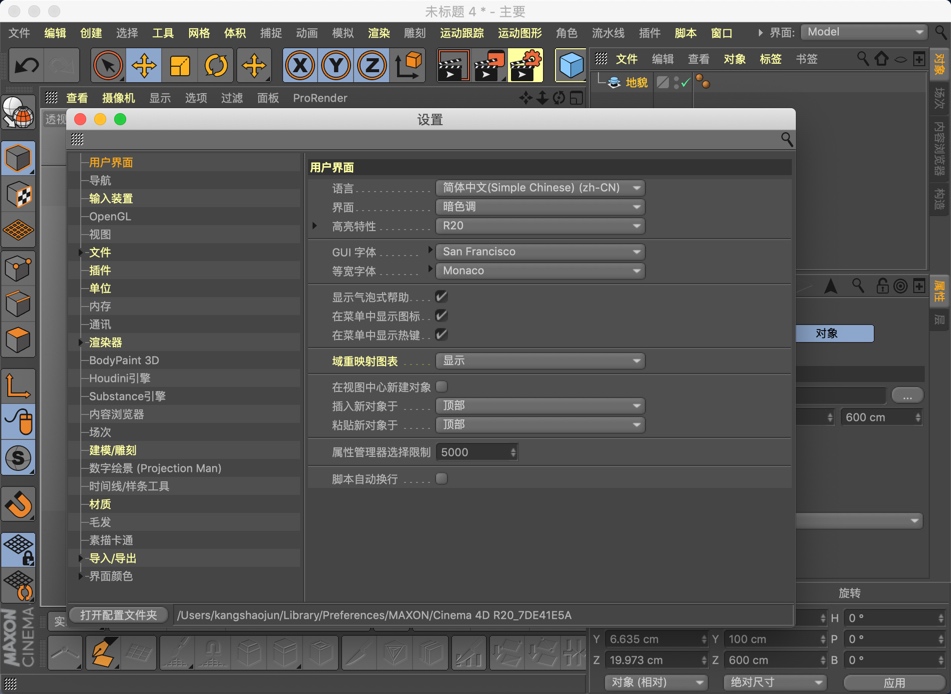Add a Cube primitive object
Viewport: 951px width, 694px height.
tap(571, 65)
